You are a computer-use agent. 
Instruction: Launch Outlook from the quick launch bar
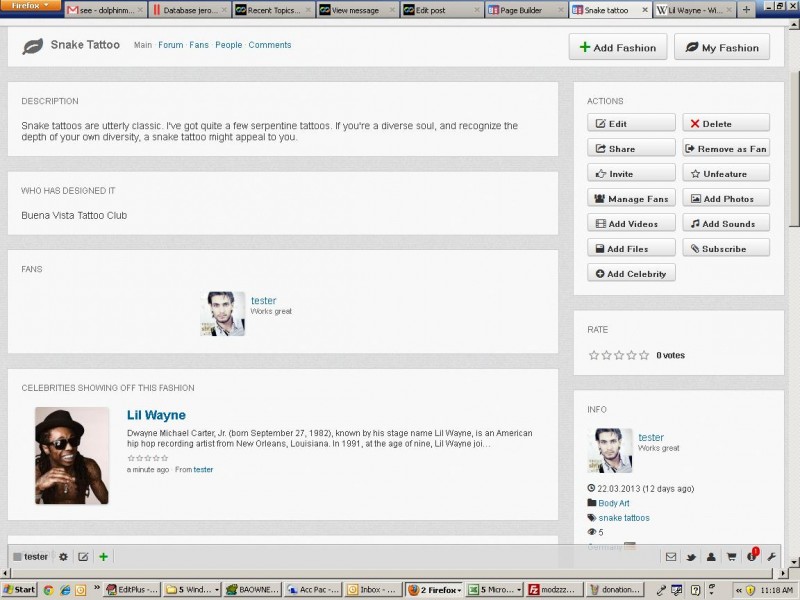(81, 590)
